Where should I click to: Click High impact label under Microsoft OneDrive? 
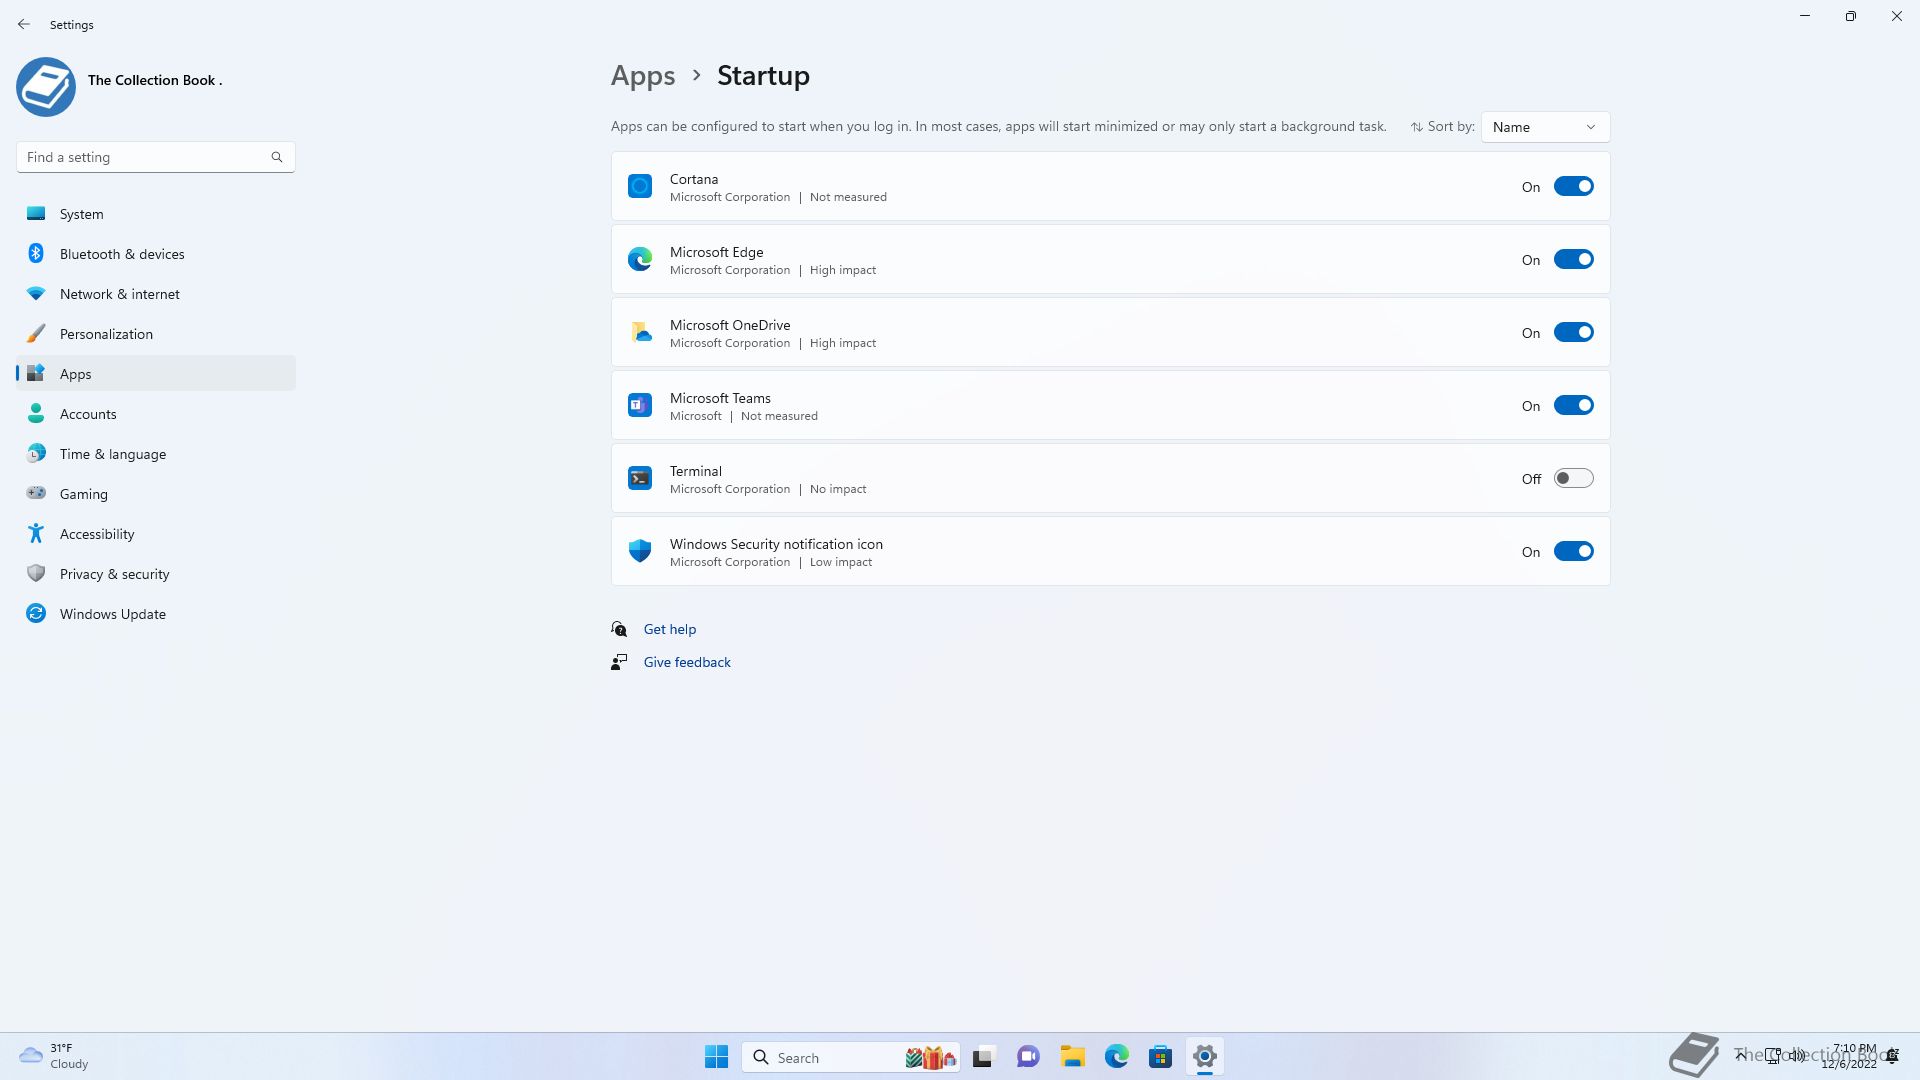(843, 343)
